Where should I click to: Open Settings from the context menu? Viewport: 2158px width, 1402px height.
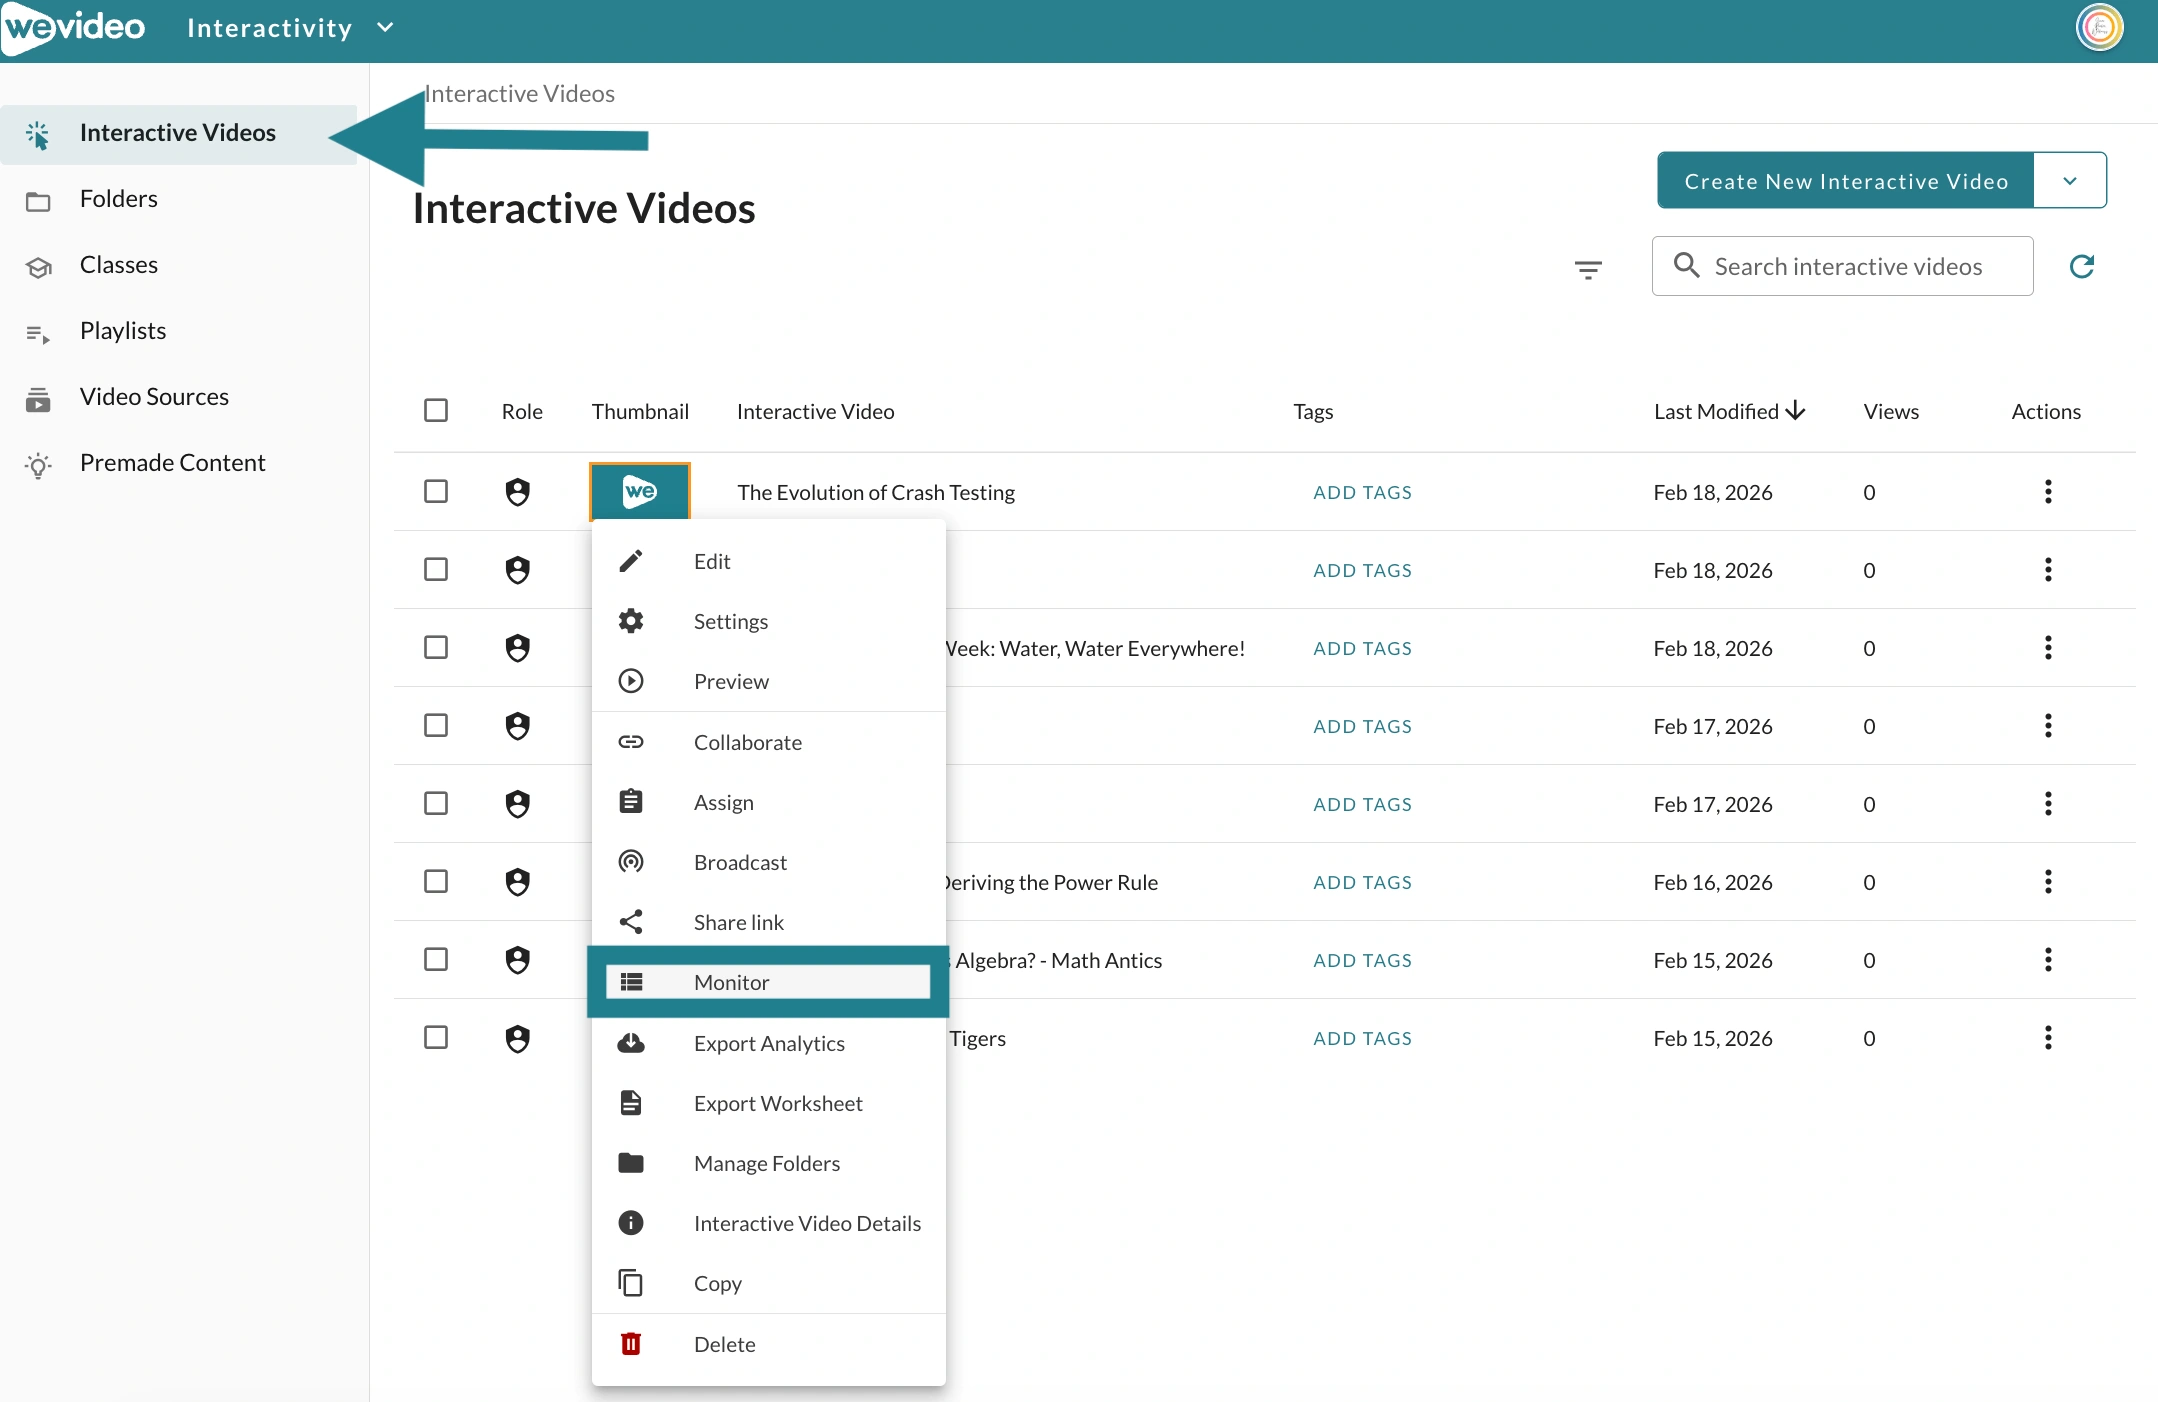768,621
